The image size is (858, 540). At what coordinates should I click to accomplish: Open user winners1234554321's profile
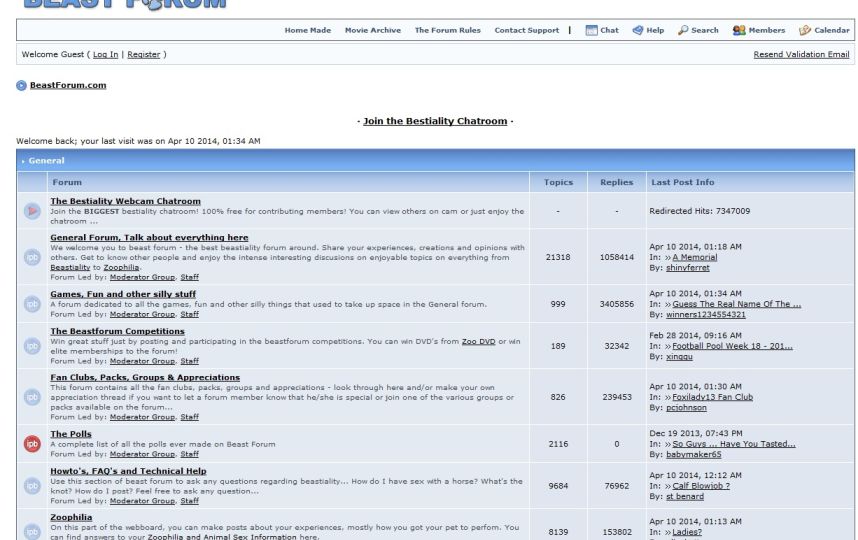[x=705, y=315]
